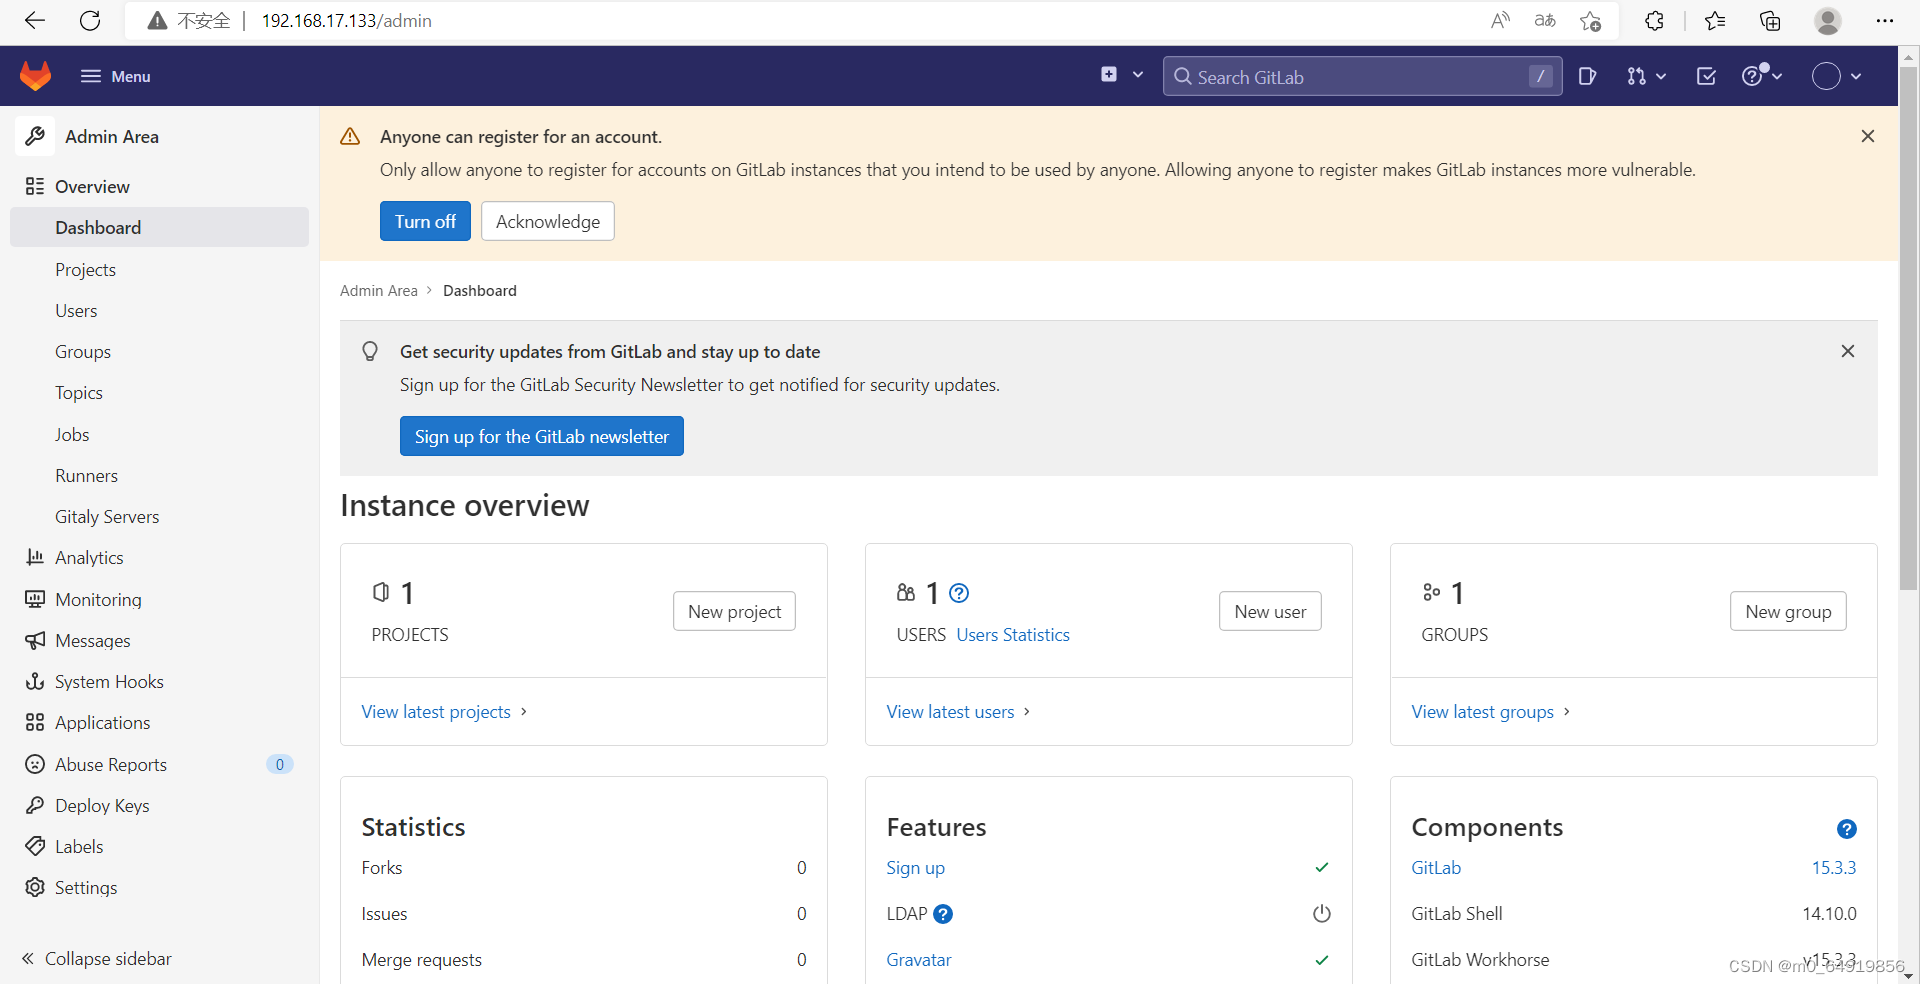Turn off open registration
Screen dimensions: 1920x984
click(425, 221)
